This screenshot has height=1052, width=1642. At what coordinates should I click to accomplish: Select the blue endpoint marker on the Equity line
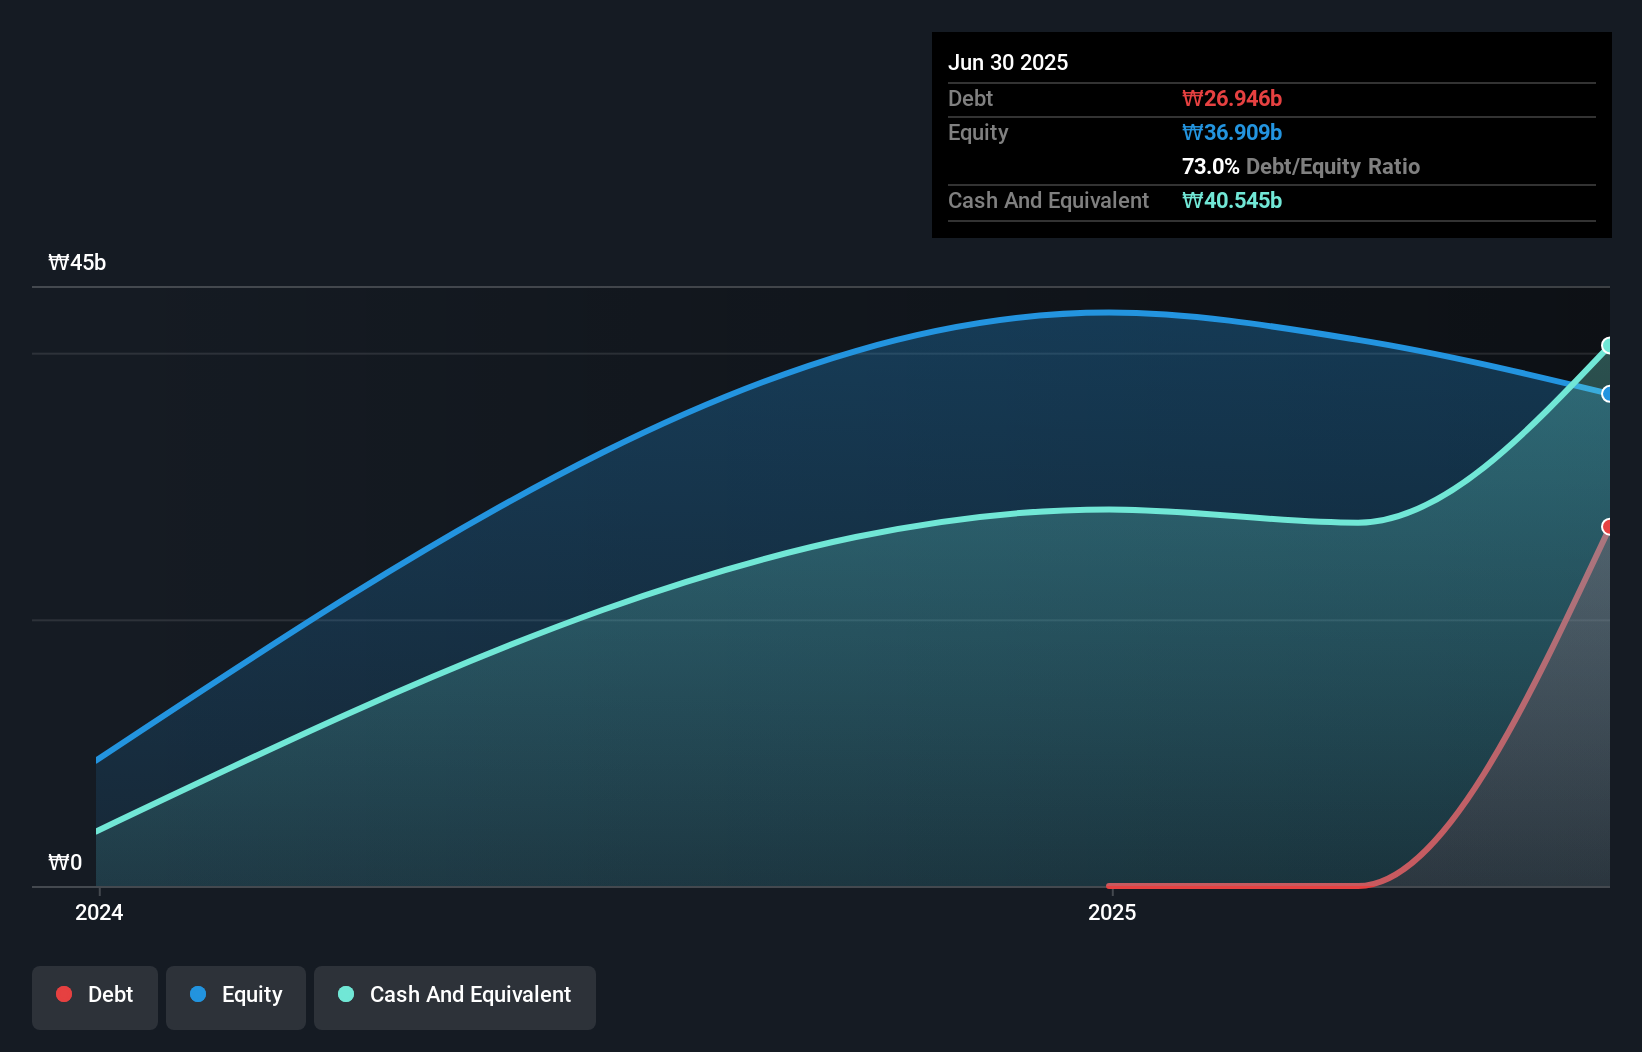click(x=1608, y=395)
